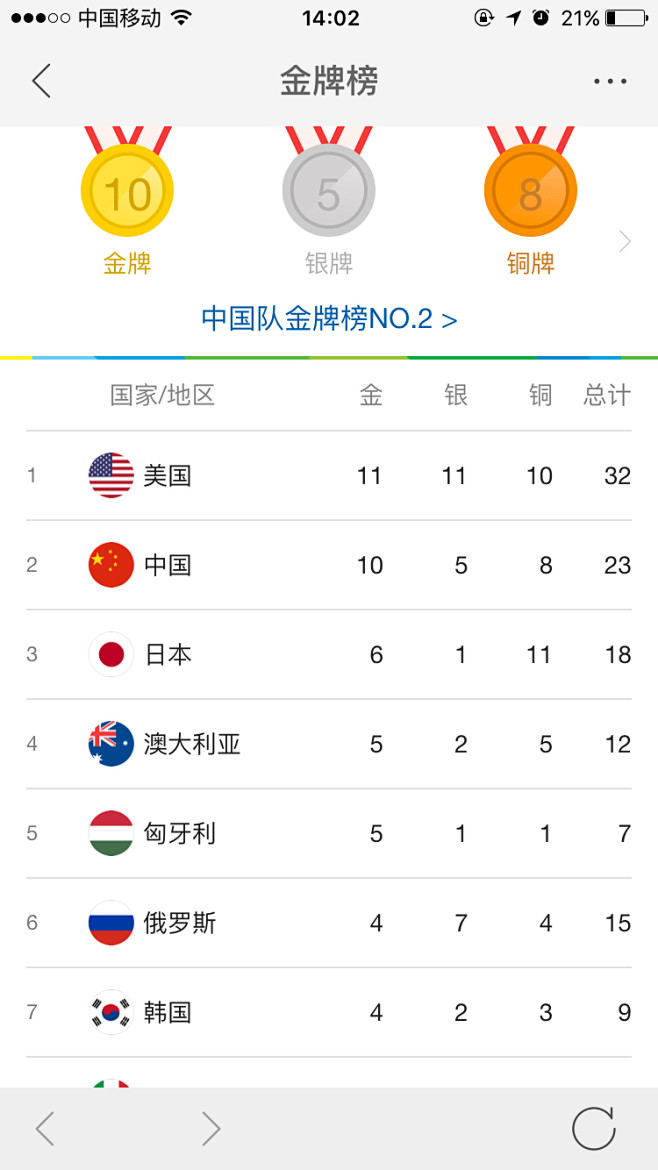
Task: Tap the United States flag icon
Action: point(111,475)
